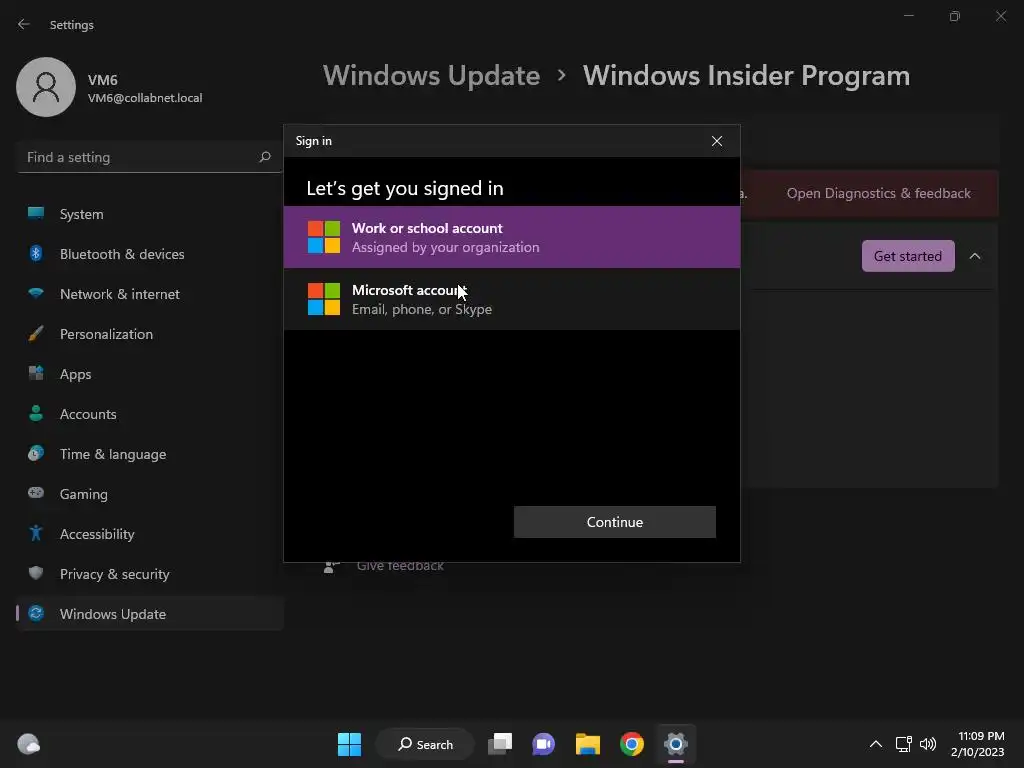This screenshot has width=1024, height=768.
Task: Click Microsoft logo beside Work or school account
Action: tap(324, 237)
